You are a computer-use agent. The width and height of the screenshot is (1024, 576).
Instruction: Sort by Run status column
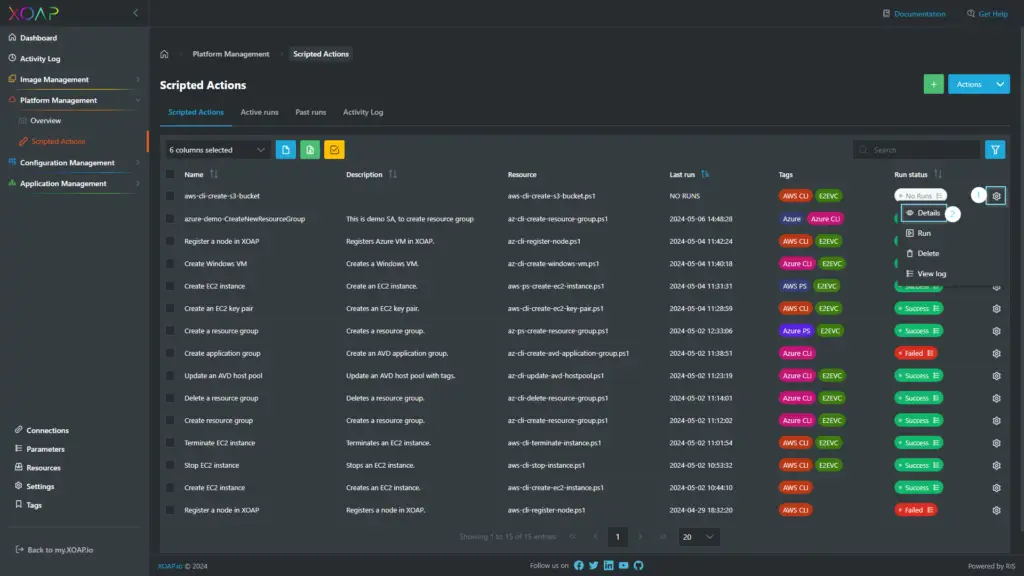coord(938,174)
